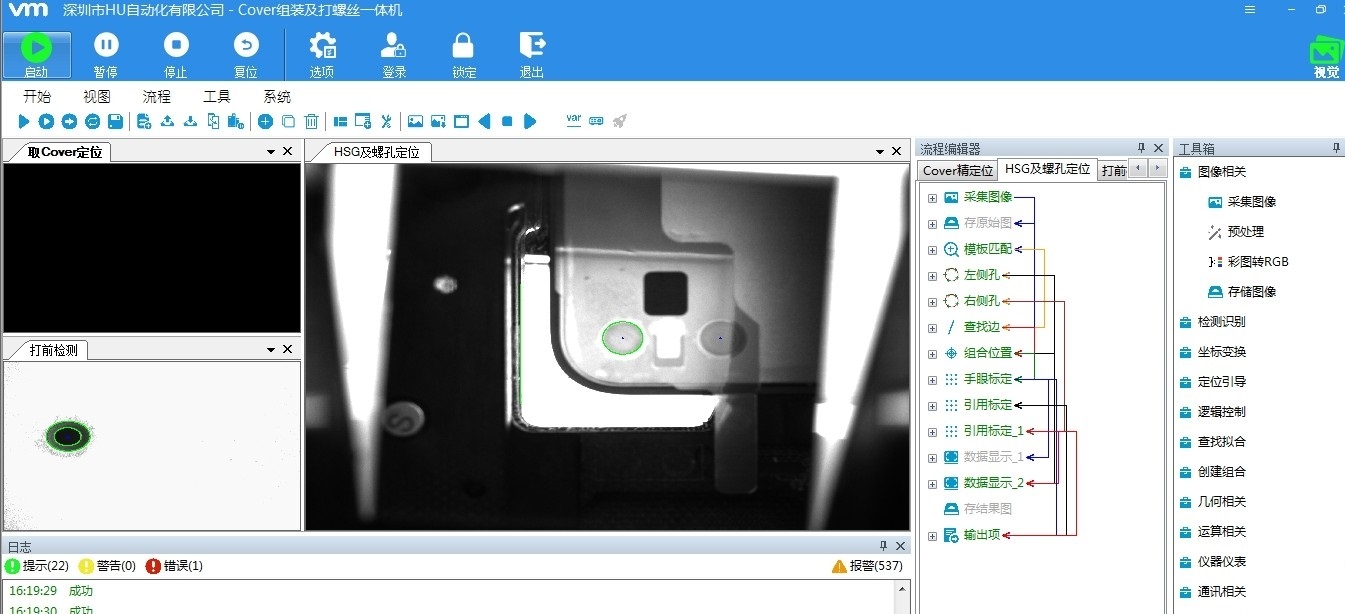Open the 系统 menu

(277, 97)
